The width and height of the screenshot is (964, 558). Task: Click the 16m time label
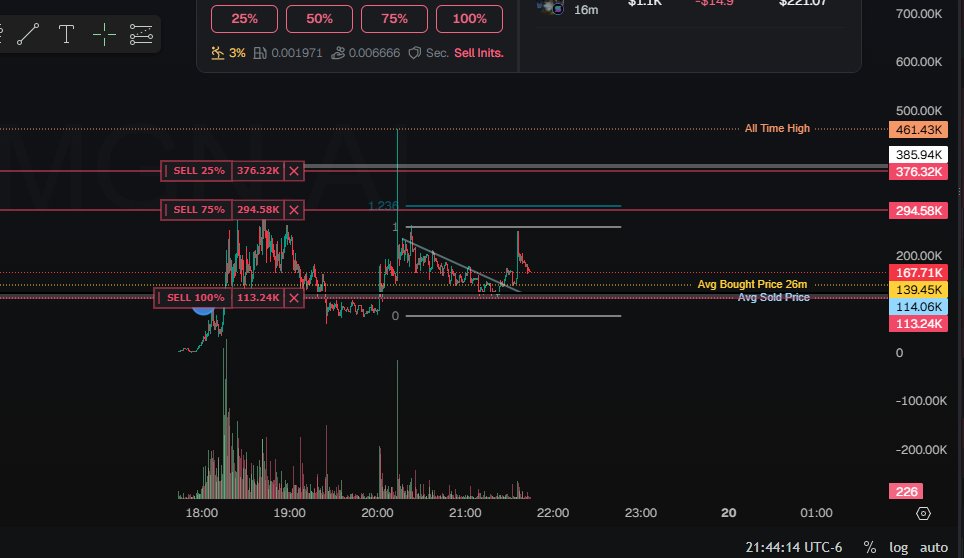point(586,10)
